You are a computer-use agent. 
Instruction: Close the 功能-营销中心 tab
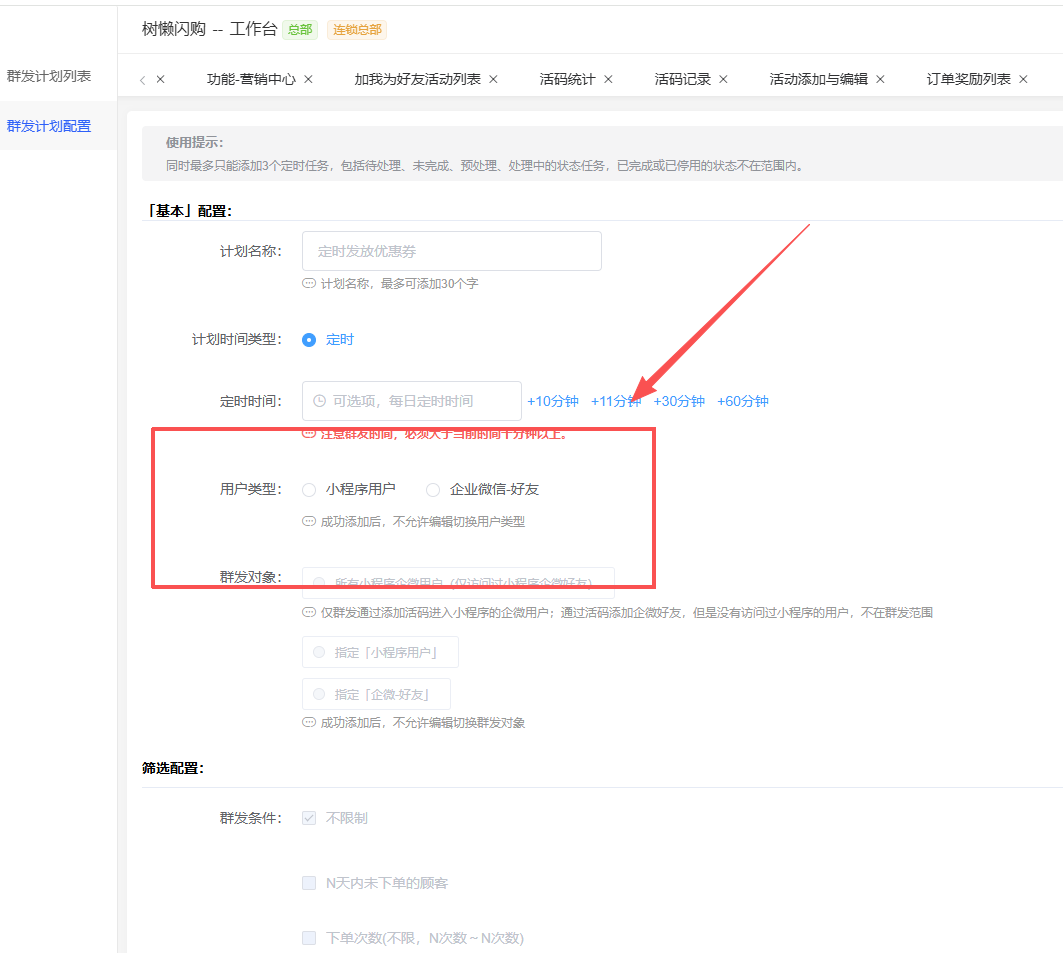(x=308, y=79)
